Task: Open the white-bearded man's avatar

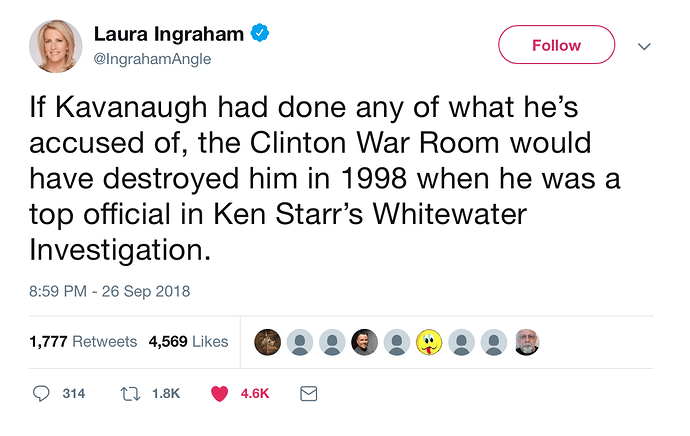Action: 527,342
